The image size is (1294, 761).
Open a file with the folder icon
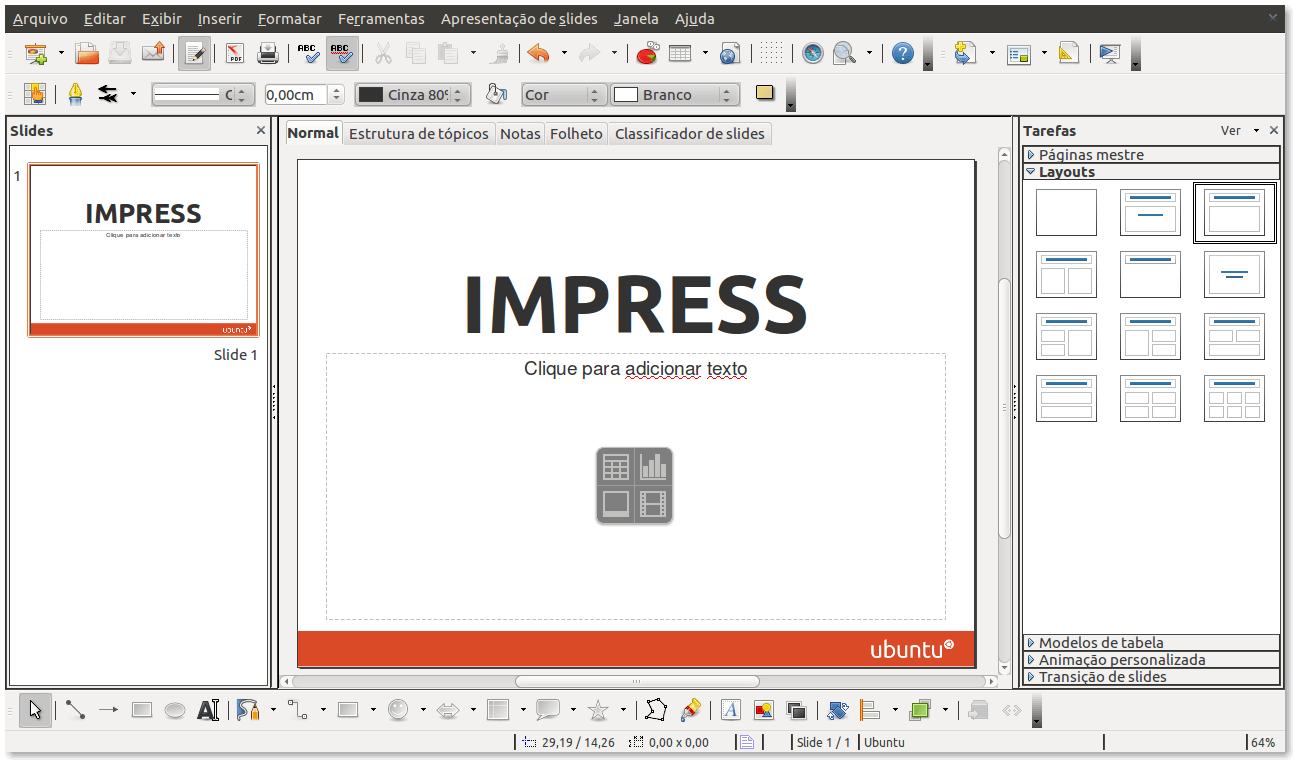pos(87,54)
